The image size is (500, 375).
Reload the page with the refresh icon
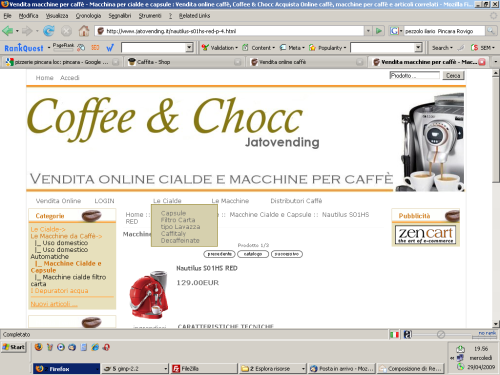(x=49, y=31)
